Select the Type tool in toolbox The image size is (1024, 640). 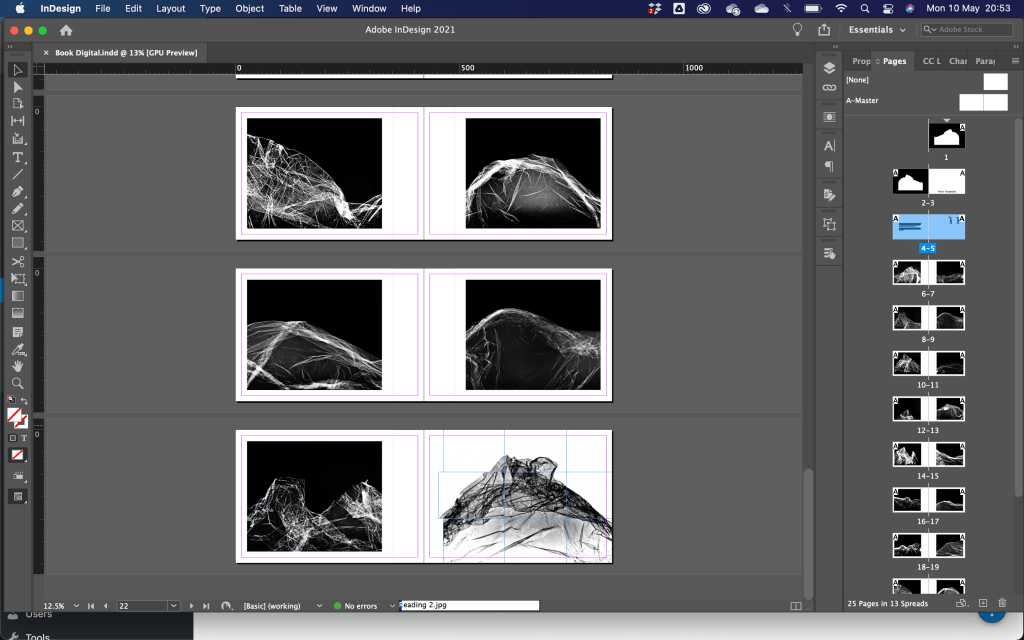(18, 157)
